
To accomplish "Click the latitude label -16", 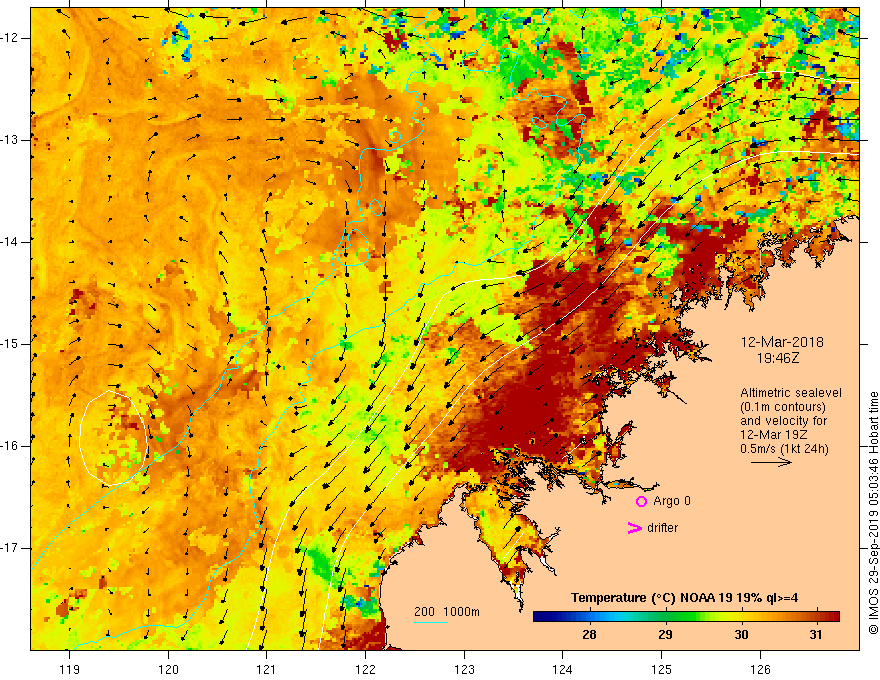I will (10, 446).
